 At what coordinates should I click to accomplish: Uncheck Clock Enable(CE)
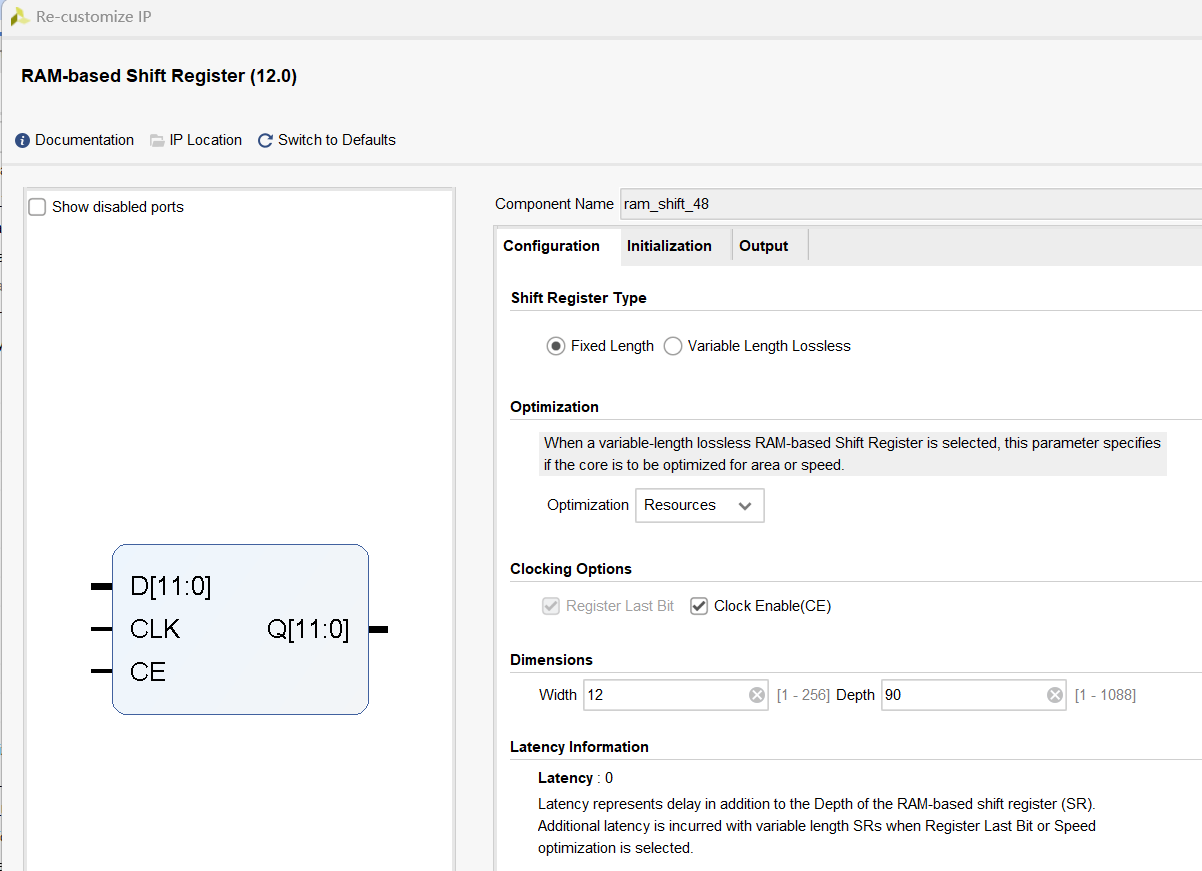tap(698, 605)
